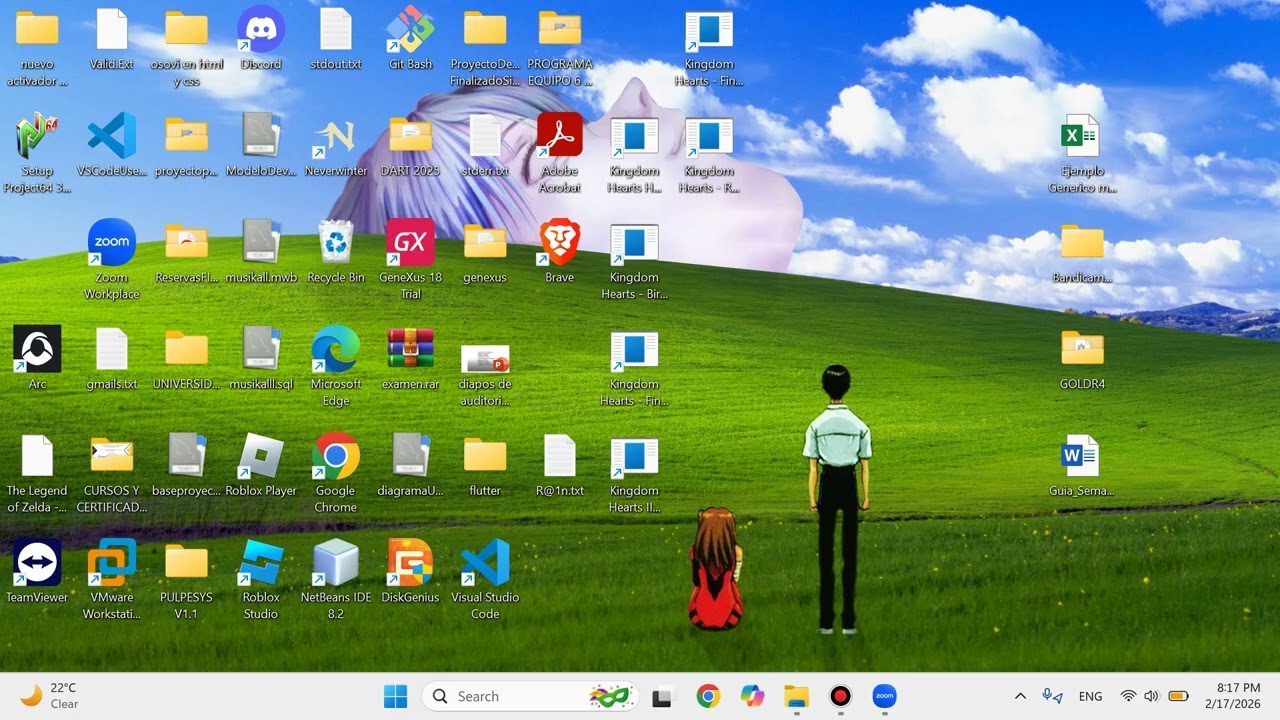Click the VMware Workstation desktop shortcut
1280x720 pixels.
[112, 580]
